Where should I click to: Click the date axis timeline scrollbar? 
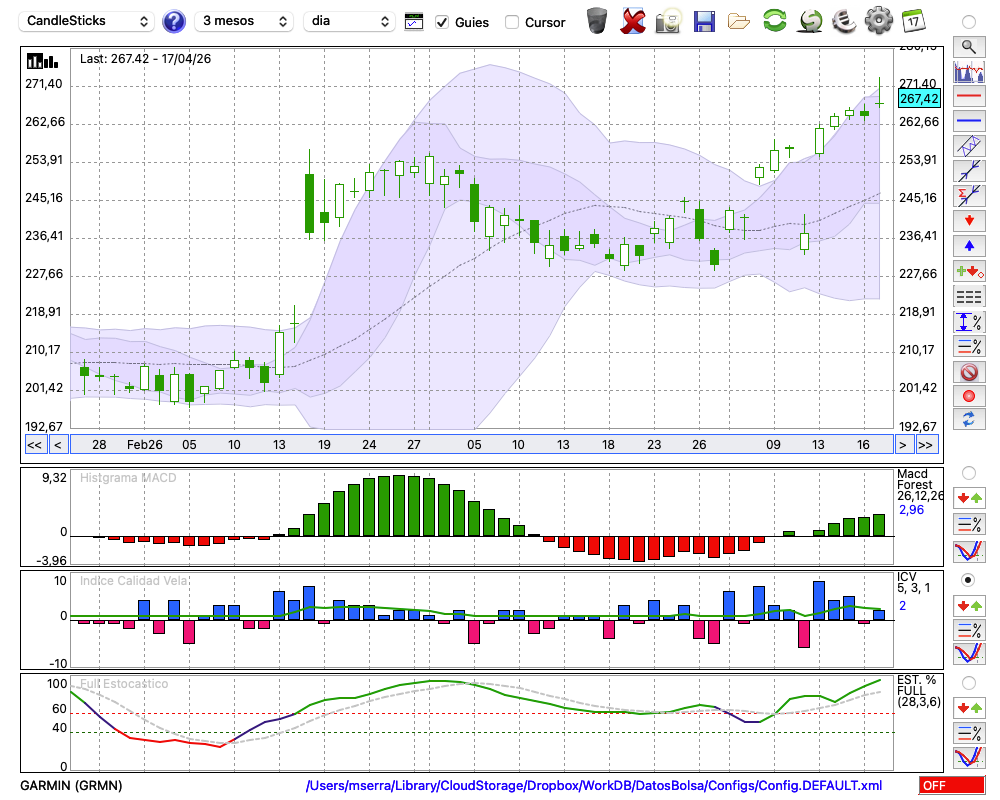(482, 445)
